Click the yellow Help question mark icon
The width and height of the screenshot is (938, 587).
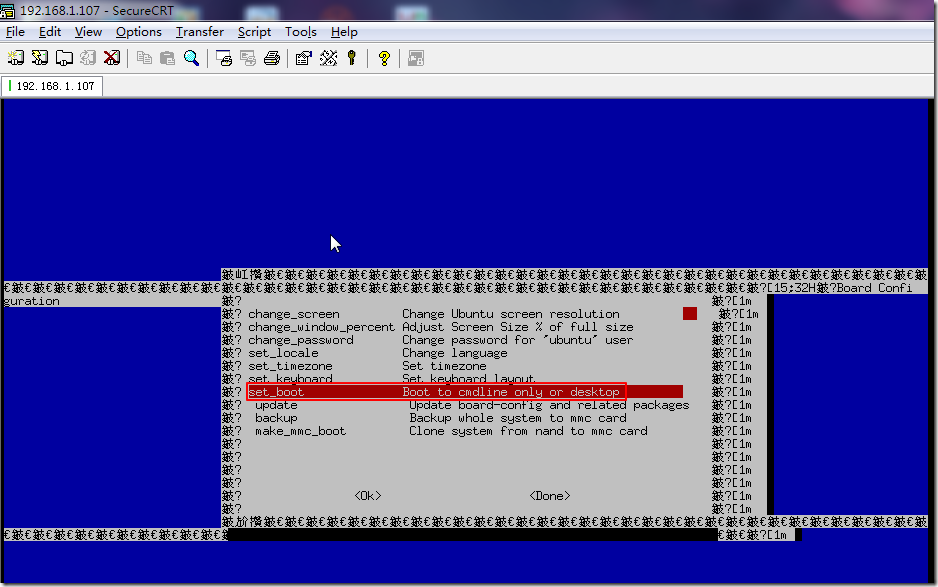click(384, 58)
